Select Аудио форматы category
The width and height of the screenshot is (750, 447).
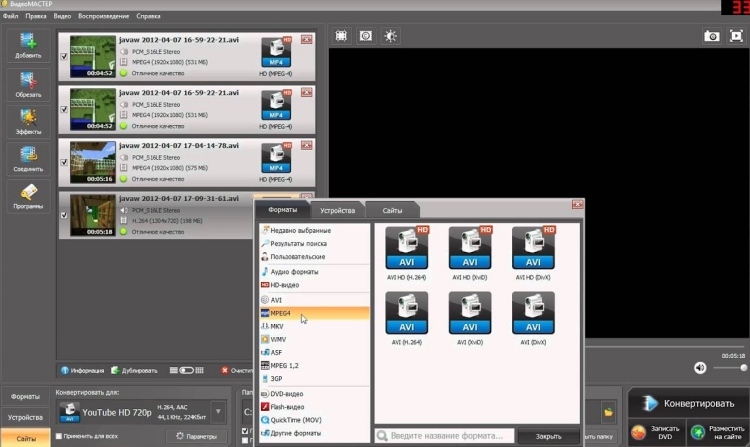[x=315, y=272]
